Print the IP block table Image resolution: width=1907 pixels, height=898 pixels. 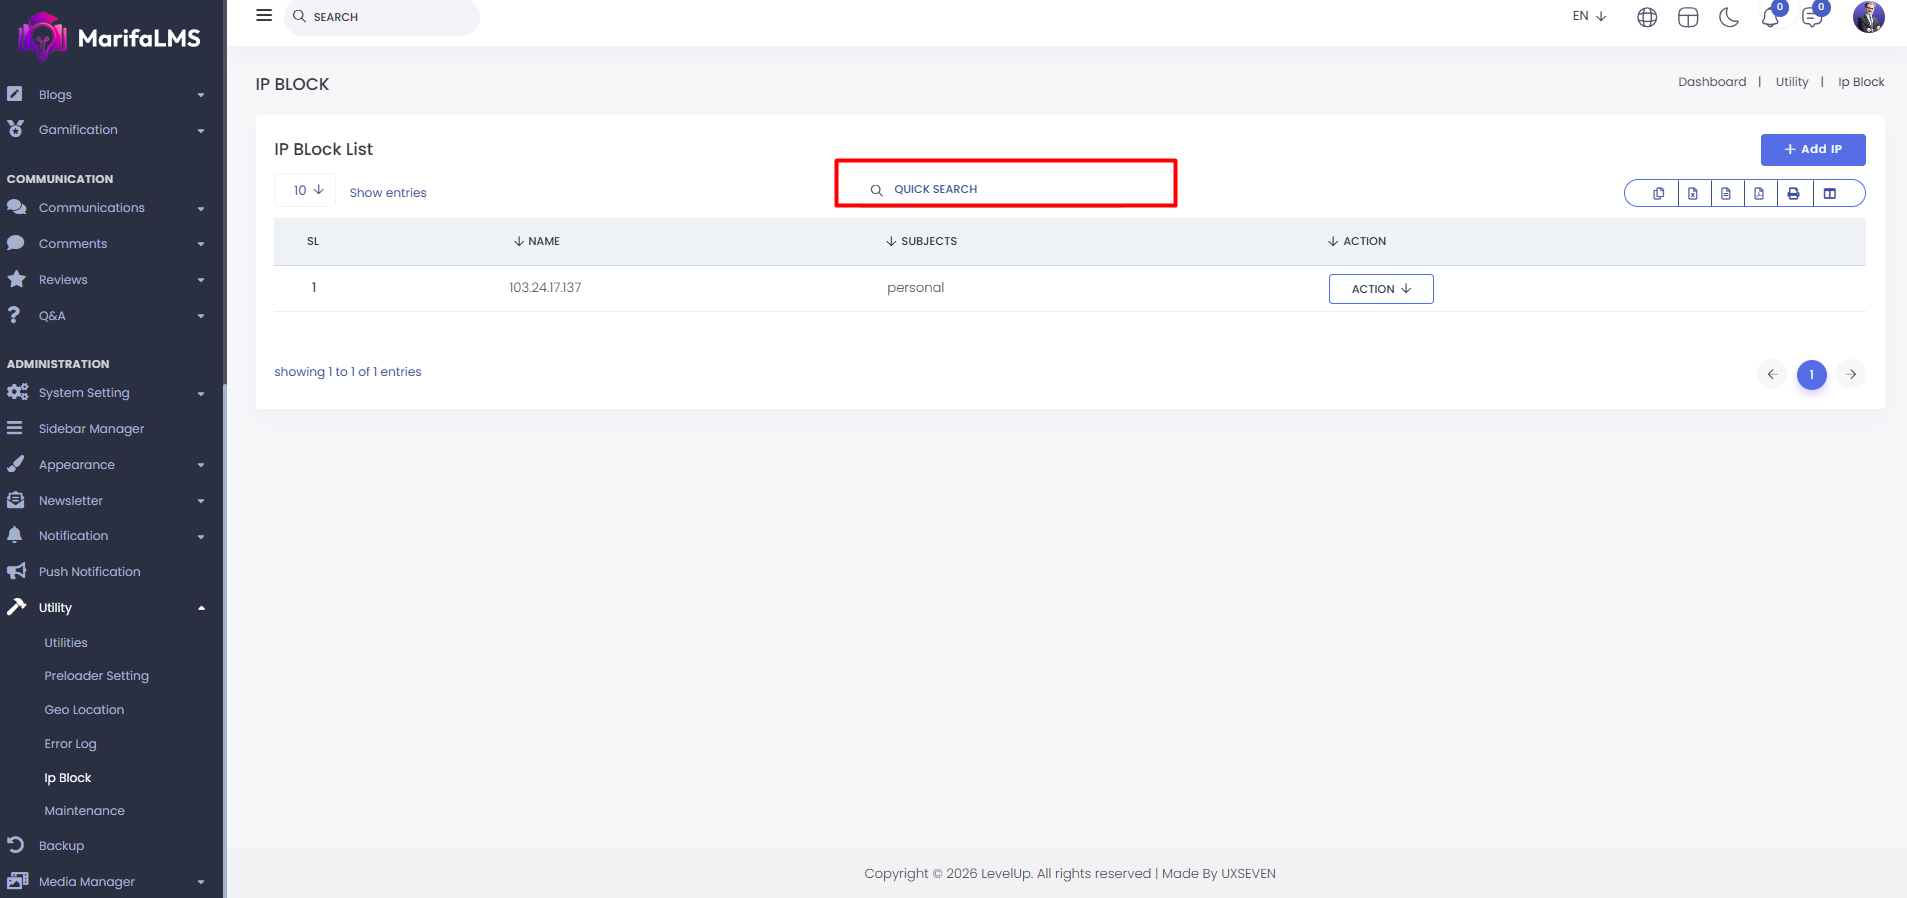[x=1793, y=193]
